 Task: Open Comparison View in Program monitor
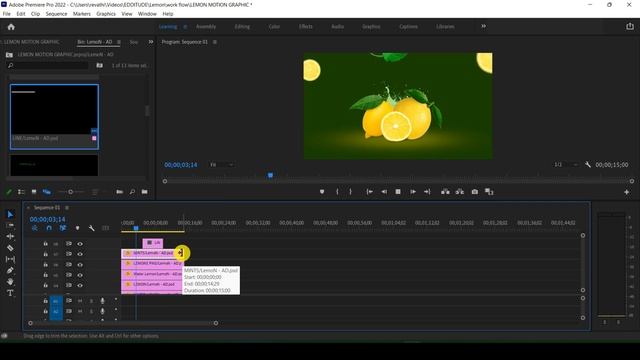[489, 192]
